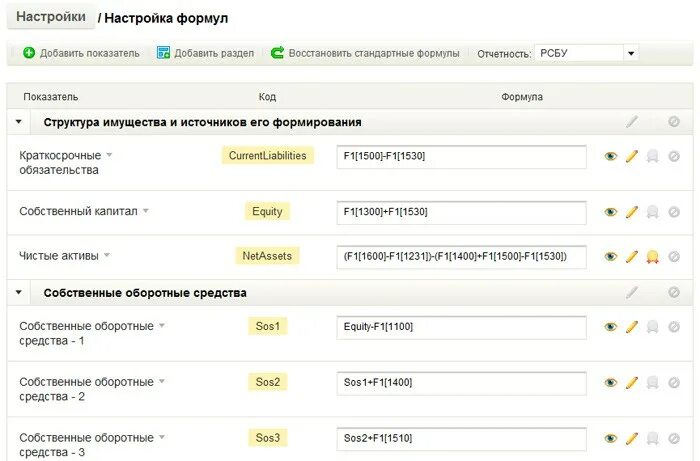Click the green plus 'Добавить показатель' icon
The height and width of the screenshot is (461, 700).
(29, 53)
